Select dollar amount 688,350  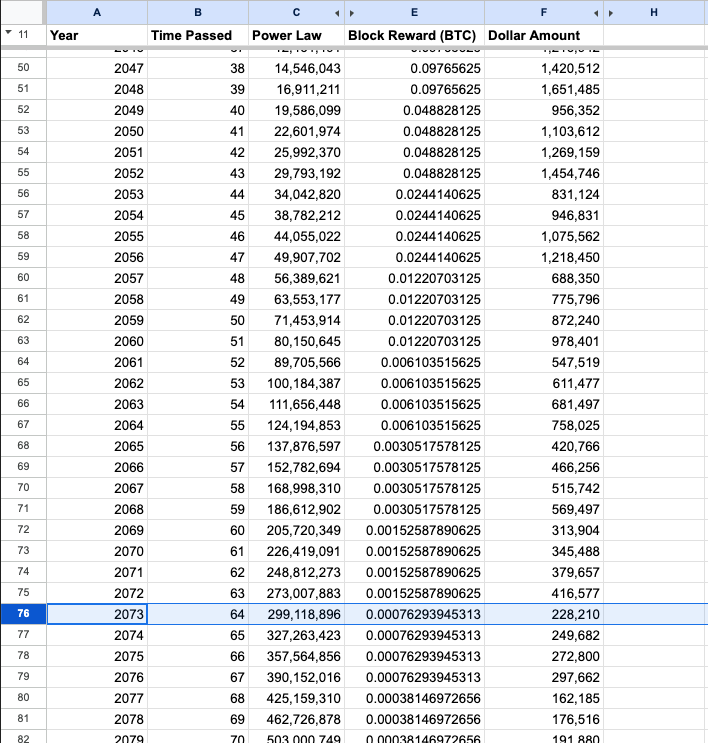[x=544, y=278]
